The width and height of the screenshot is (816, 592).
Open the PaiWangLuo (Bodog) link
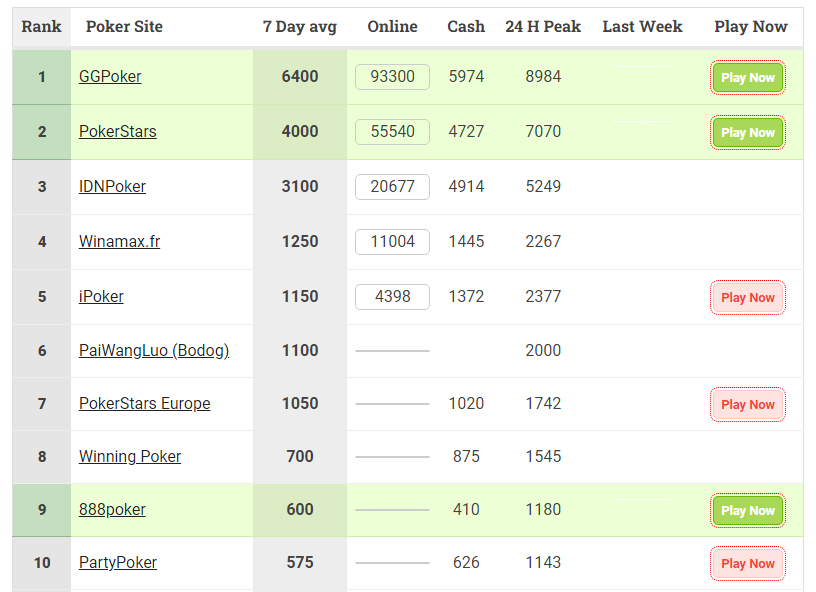[154, 351]
